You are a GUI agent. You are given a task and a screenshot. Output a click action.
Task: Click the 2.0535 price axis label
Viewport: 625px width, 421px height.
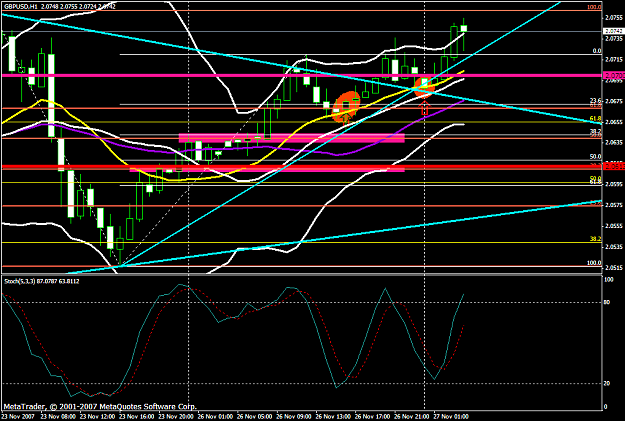[614, 247]
